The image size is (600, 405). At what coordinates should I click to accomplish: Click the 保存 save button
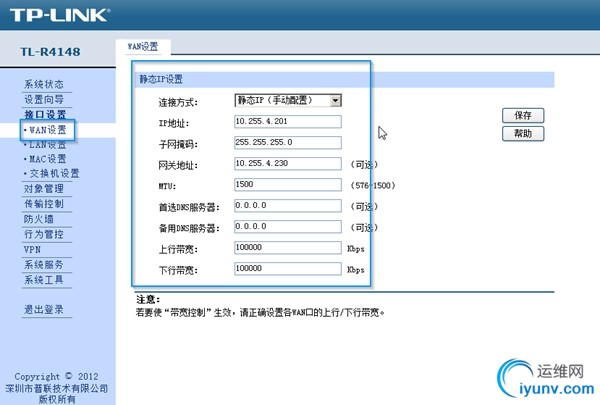click(523, 115)
